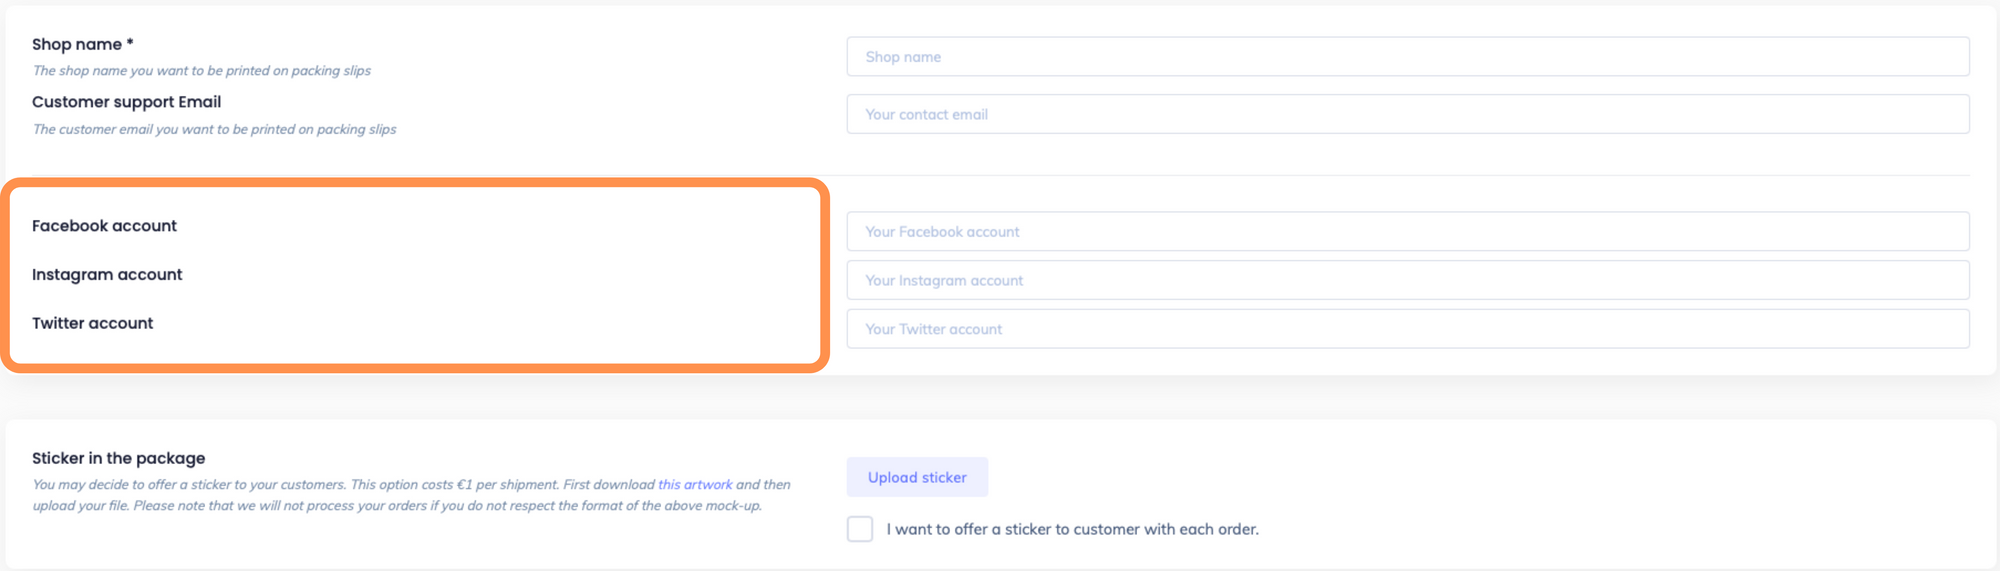This screenshot has height=571, width=2000.
Task: Click the Your Facebook account field
Action: pos(1407,231)
